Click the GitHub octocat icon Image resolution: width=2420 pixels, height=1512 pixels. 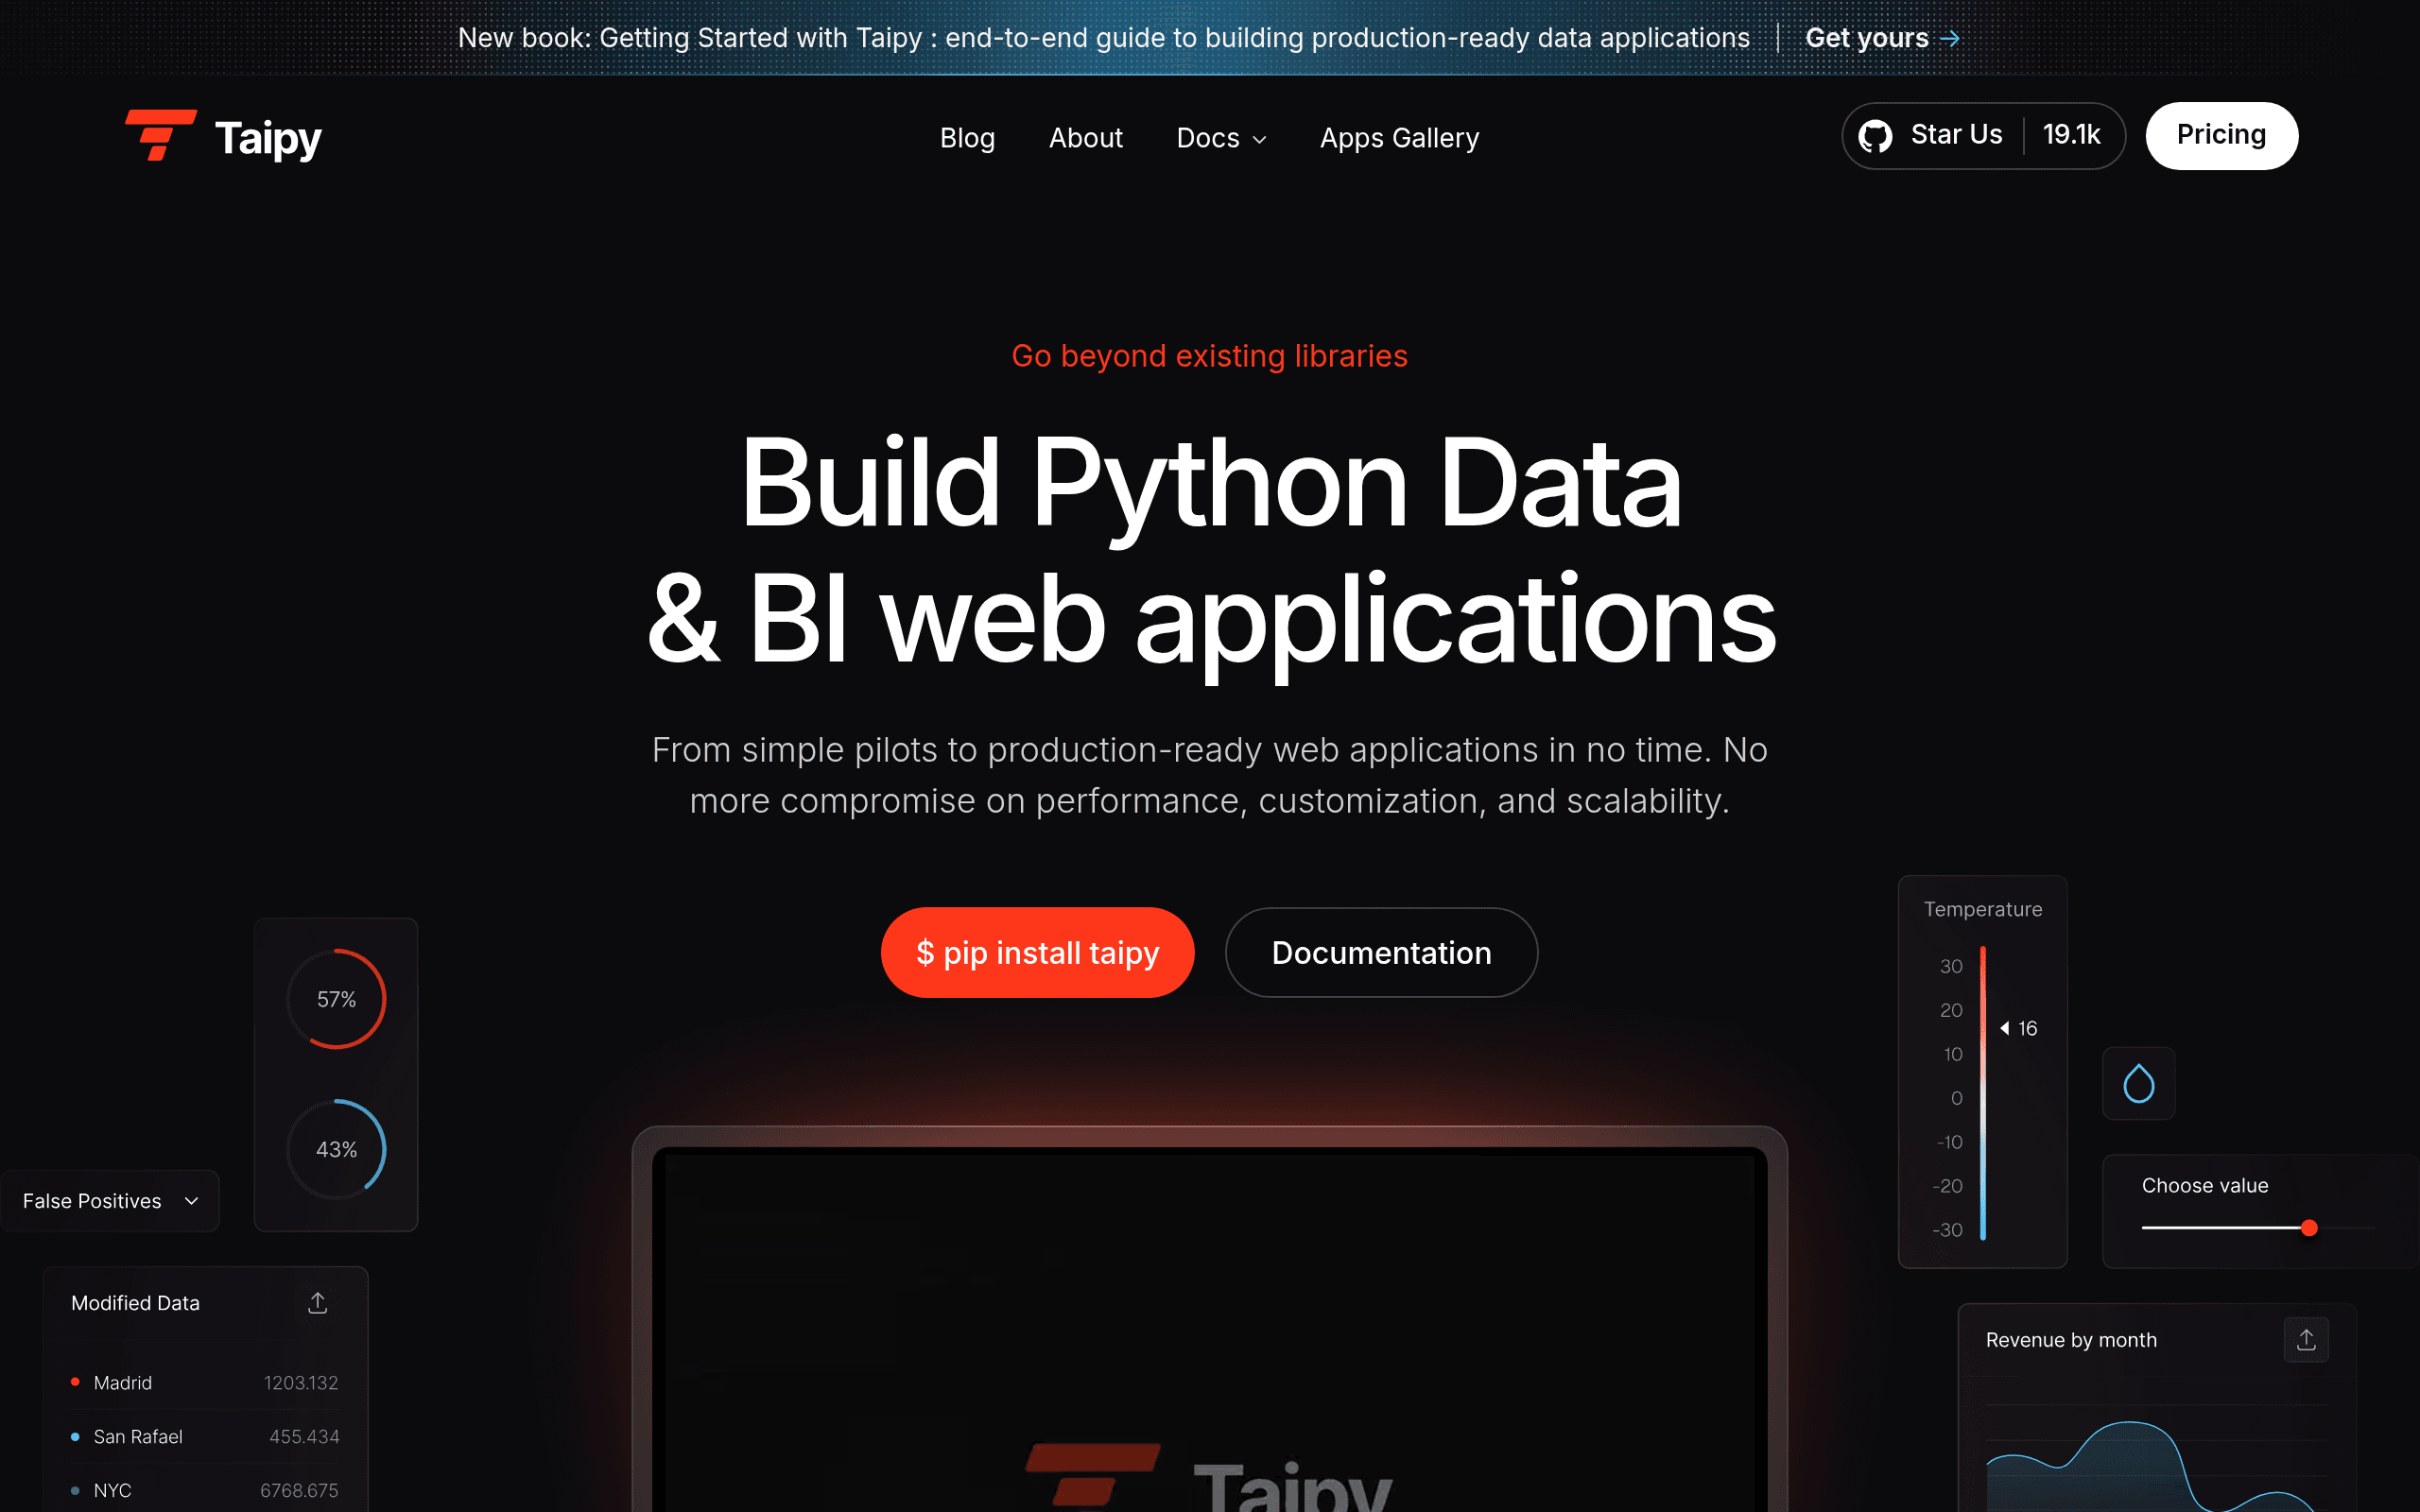coord(1875,136)
